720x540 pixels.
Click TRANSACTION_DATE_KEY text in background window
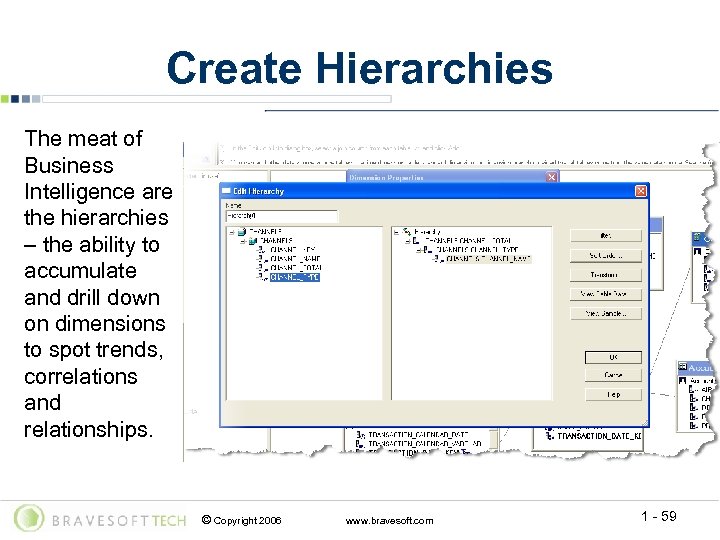(x=599, y=436)
